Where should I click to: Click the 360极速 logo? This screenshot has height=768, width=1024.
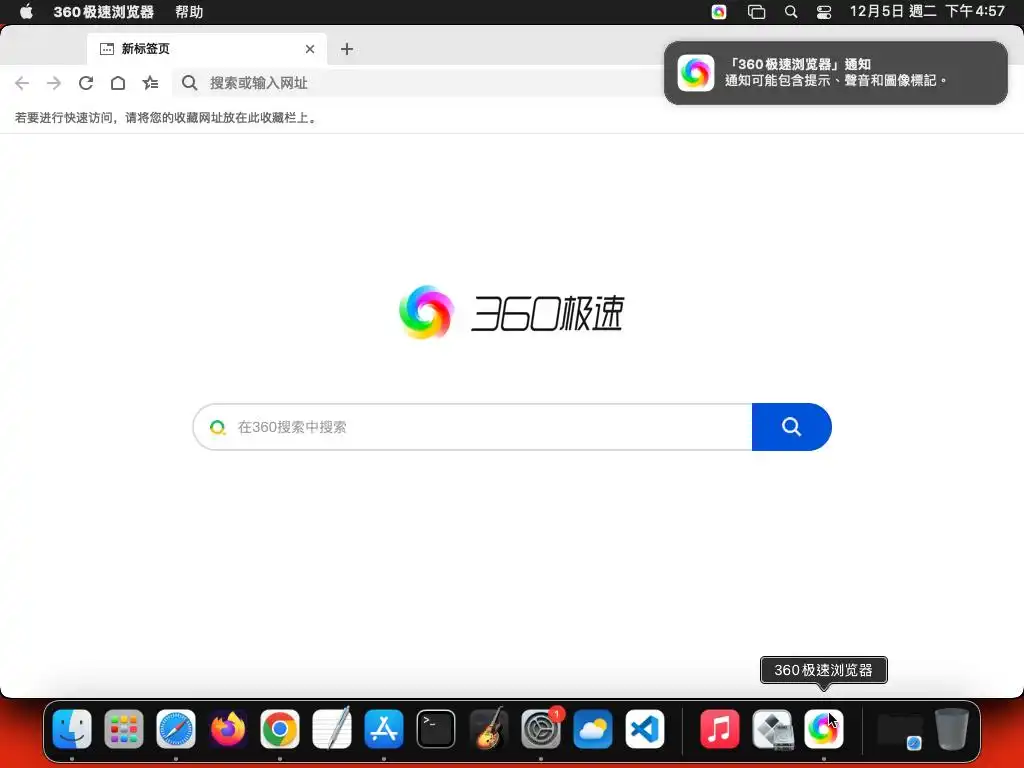click(x=511, y=313)
